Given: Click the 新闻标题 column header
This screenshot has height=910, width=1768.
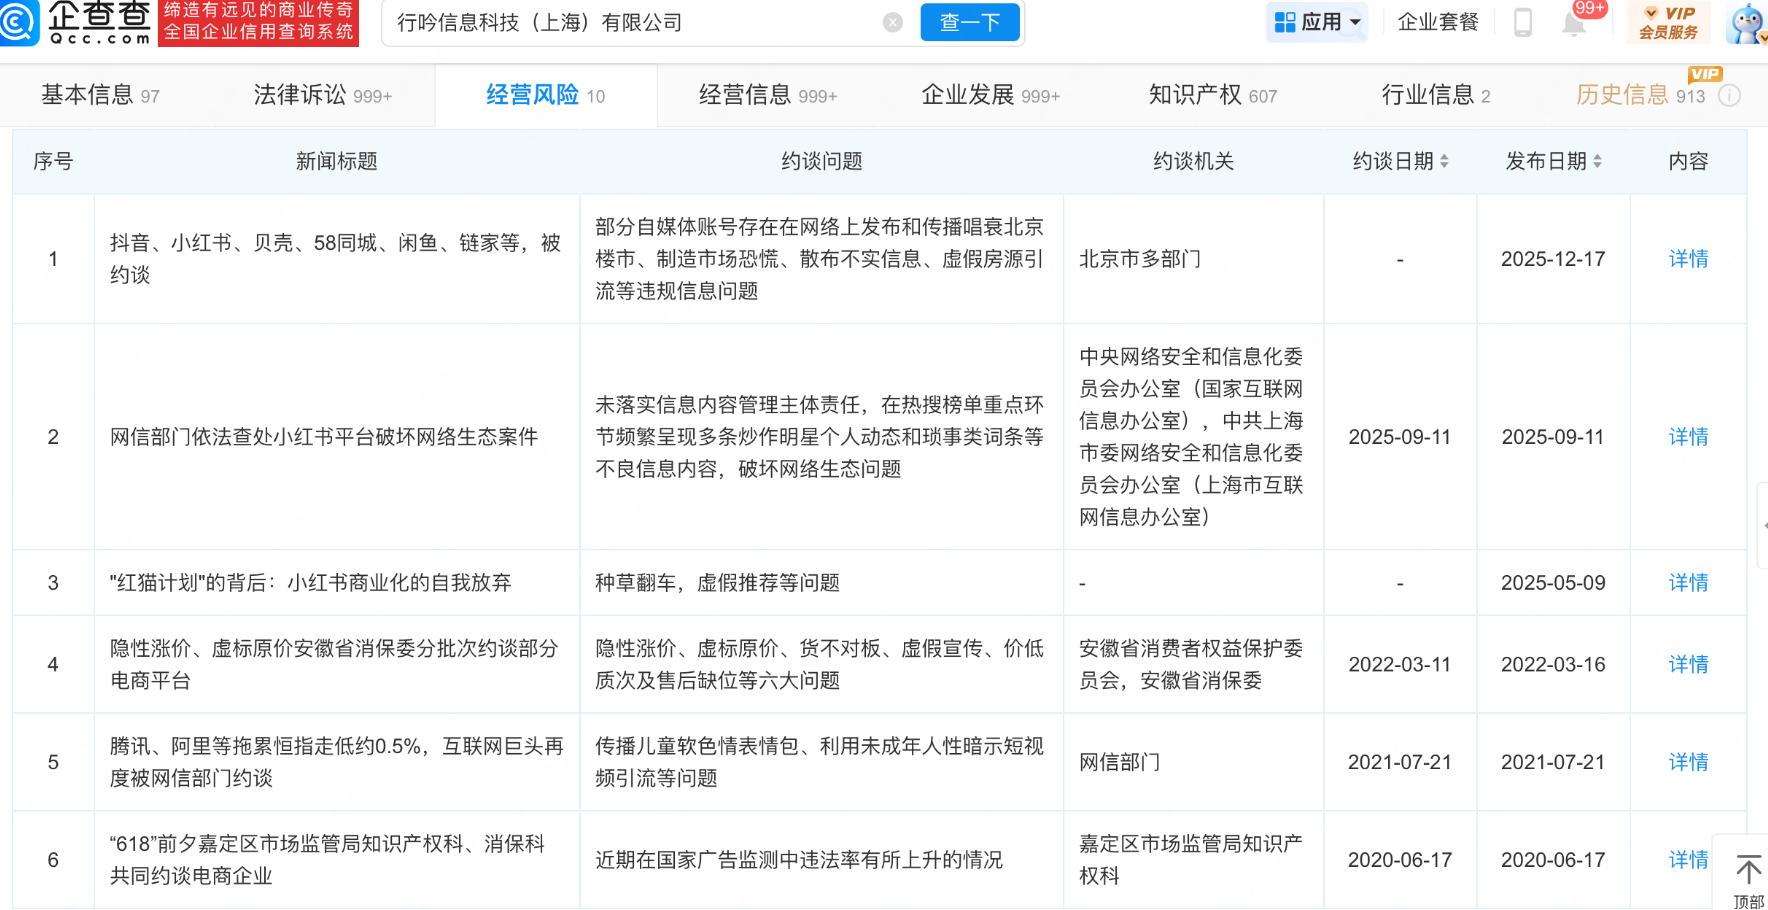Looking at the screenshot, I should (337, 161).
